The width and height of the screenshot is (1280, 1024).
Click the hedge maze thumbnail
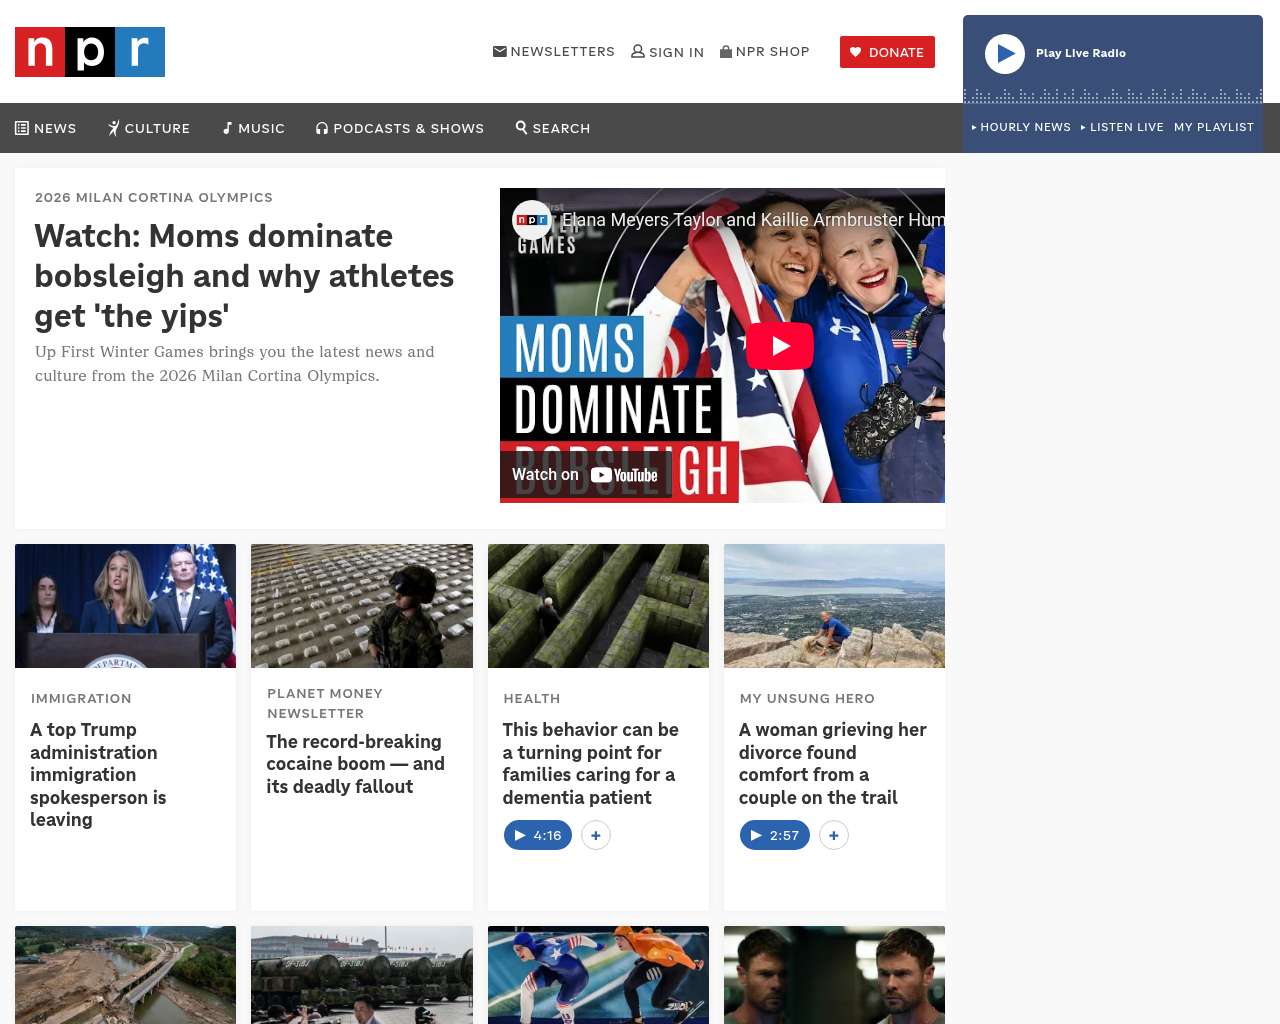click(x=598, y=606)
